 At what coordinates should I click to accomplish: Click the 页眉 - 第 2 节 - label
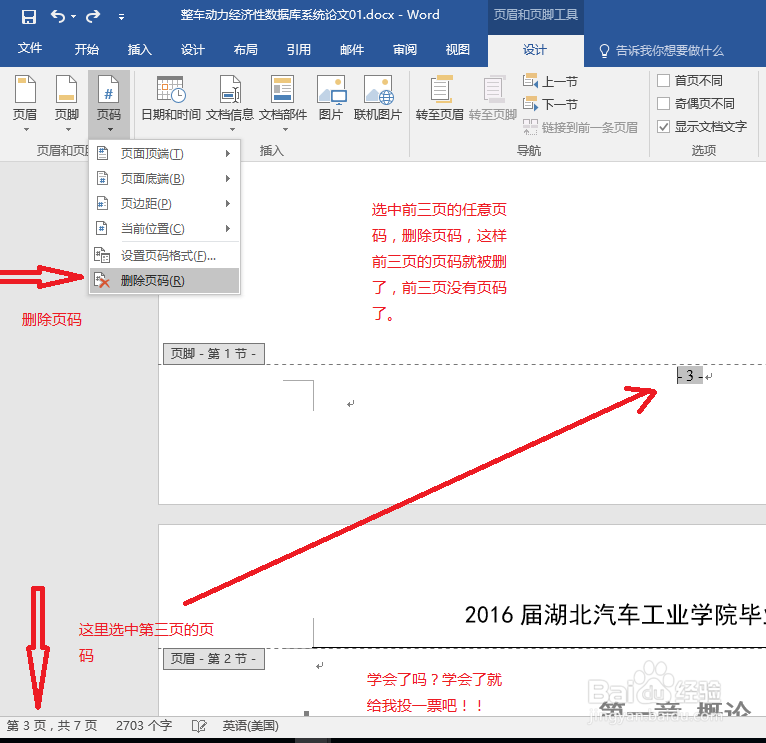coord(213,658)
